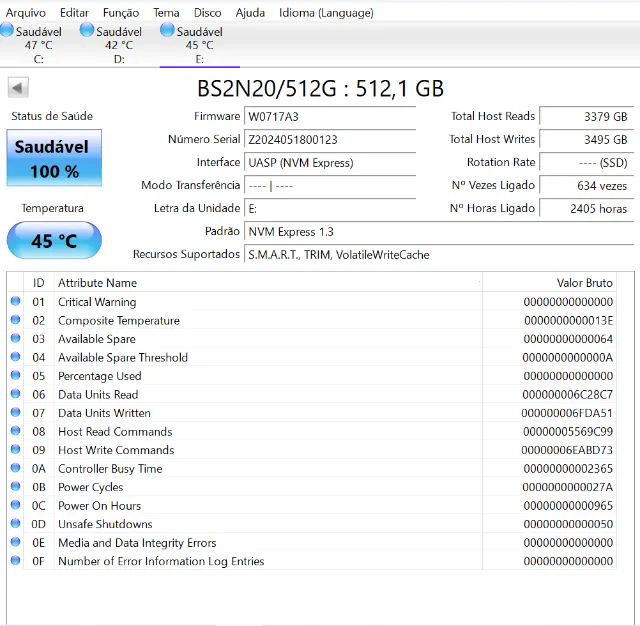Click the Firmware field W0717A3
Screen dimensions: 640x626
pos(330,117)
